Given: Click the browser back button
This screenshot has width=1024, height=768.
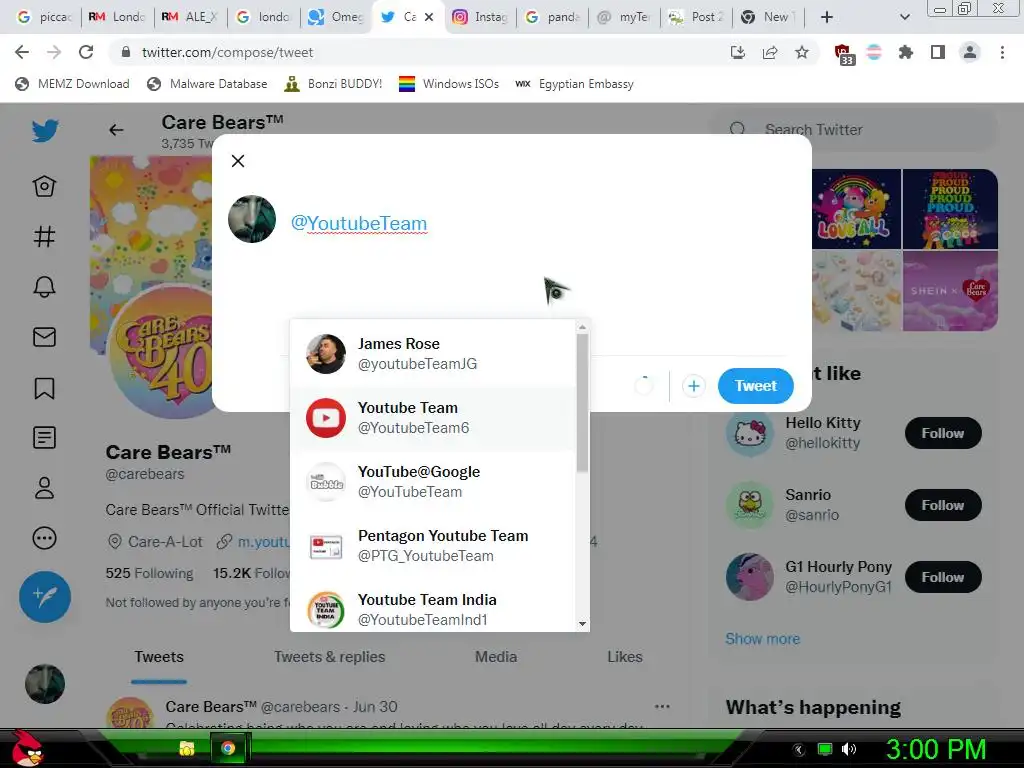Looking at the screenshot, I should (x=22, y=52).
